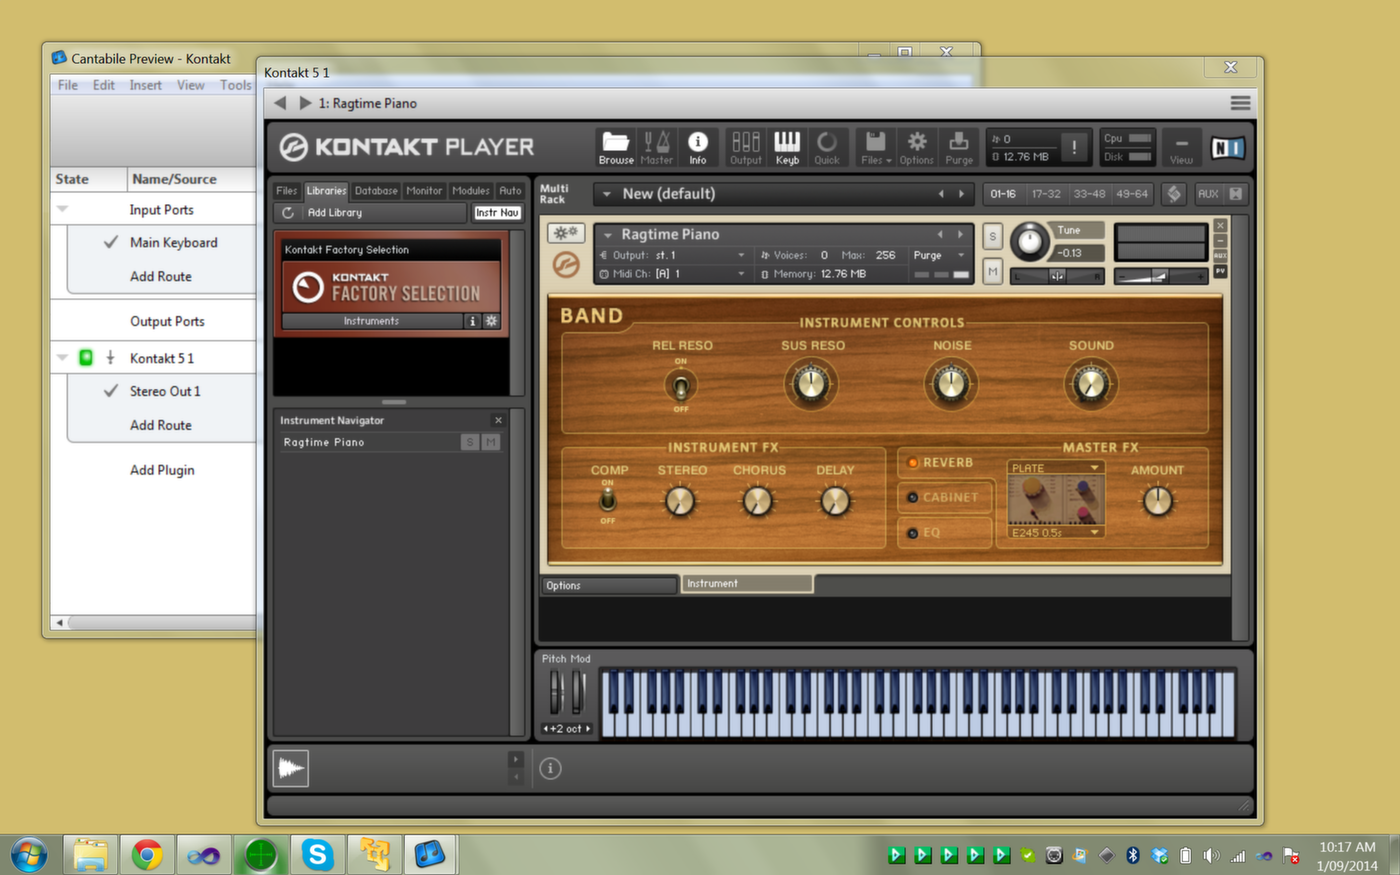Switch to the Modules tab

coord(470,190)
